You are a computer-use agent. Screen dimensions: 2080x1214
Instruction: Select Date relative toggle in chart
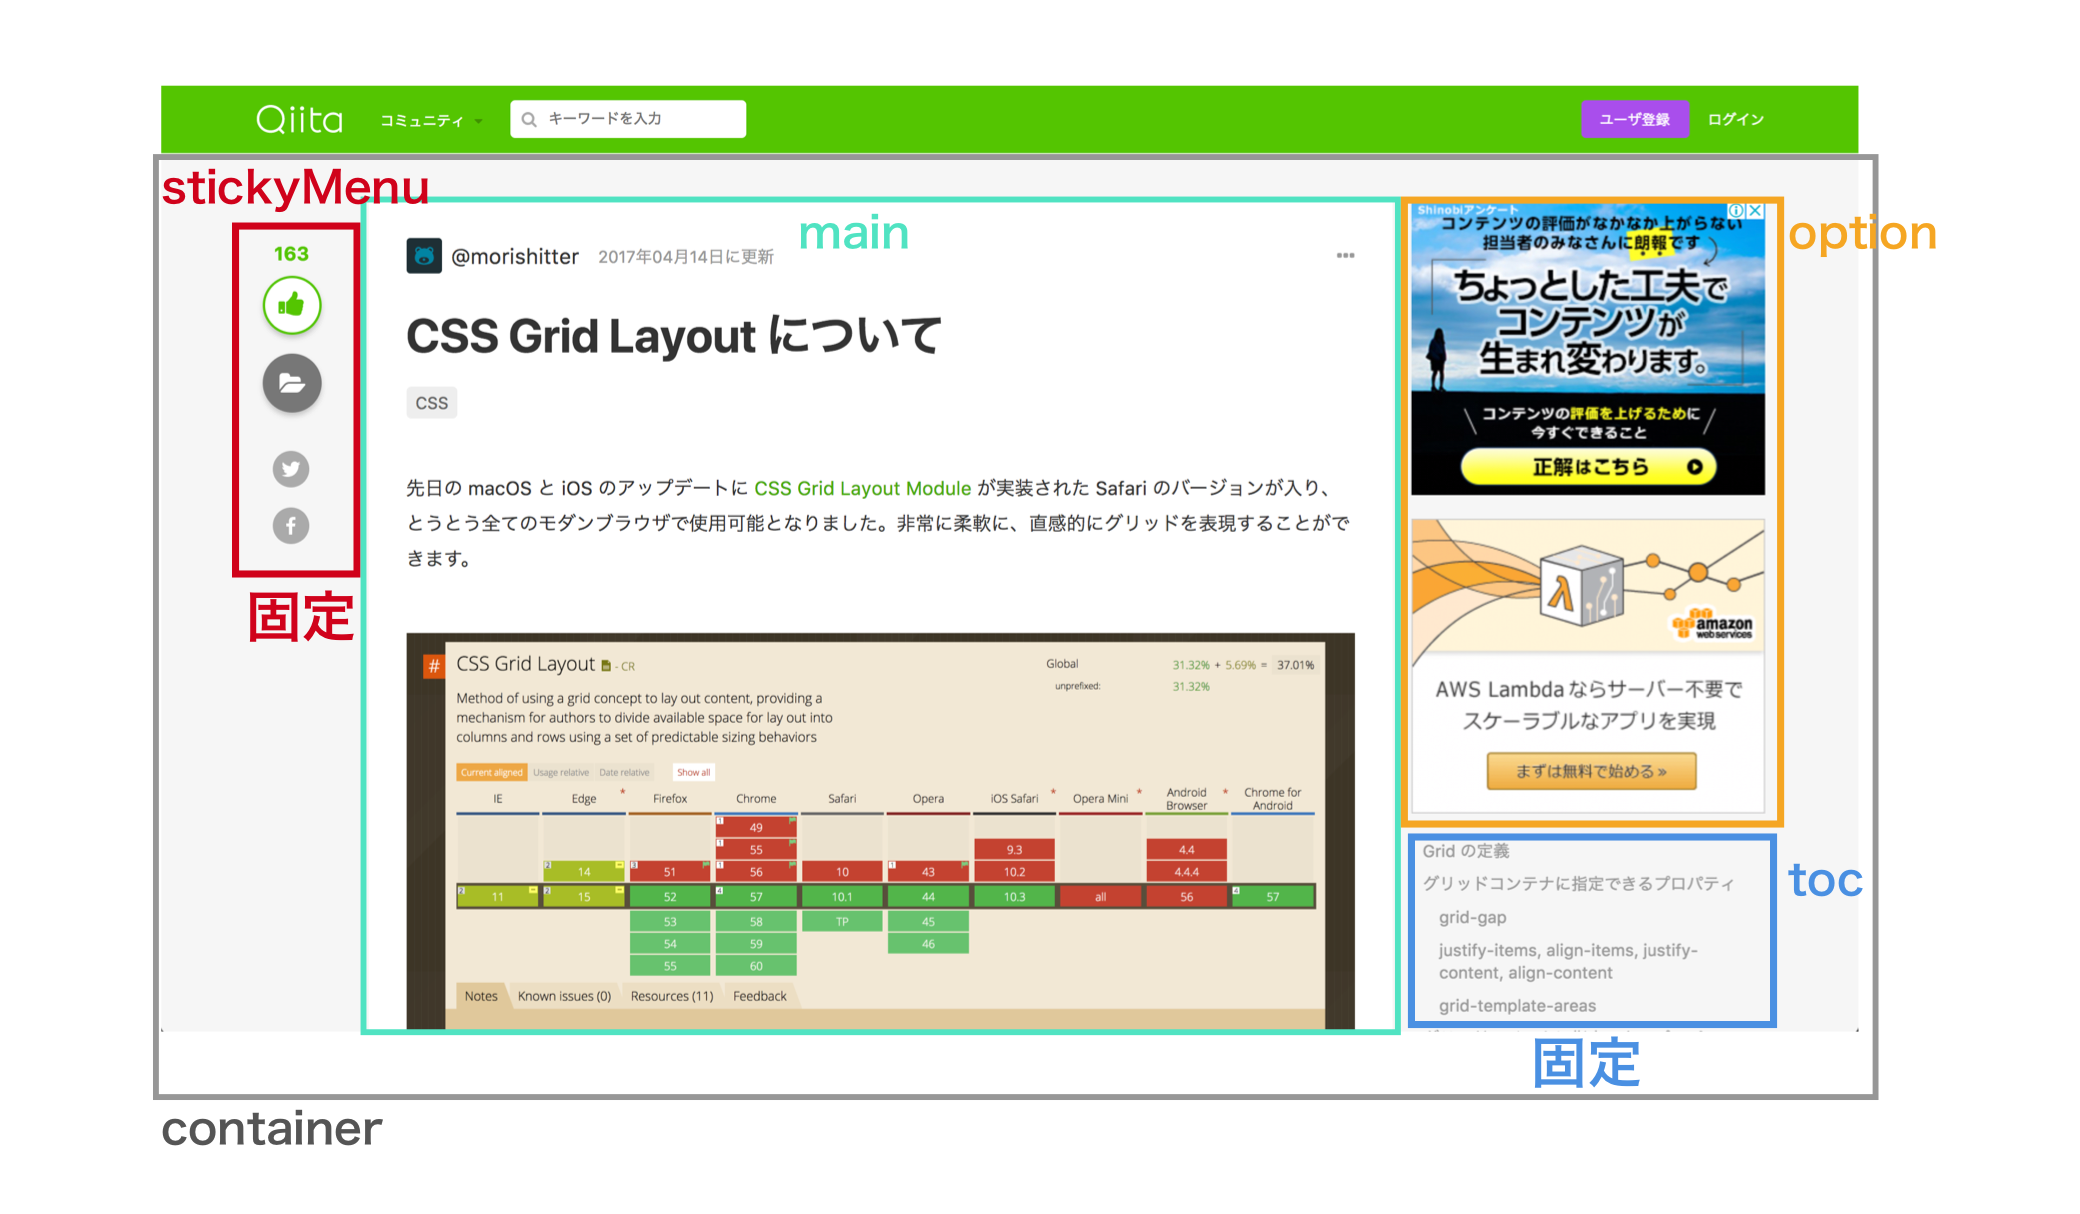[624, 772]
